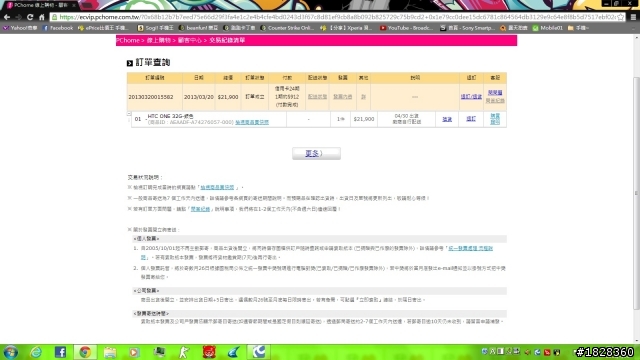Click the vertical page scrollbar
Viewport: 640px width, 360px height.
[636, 192]
